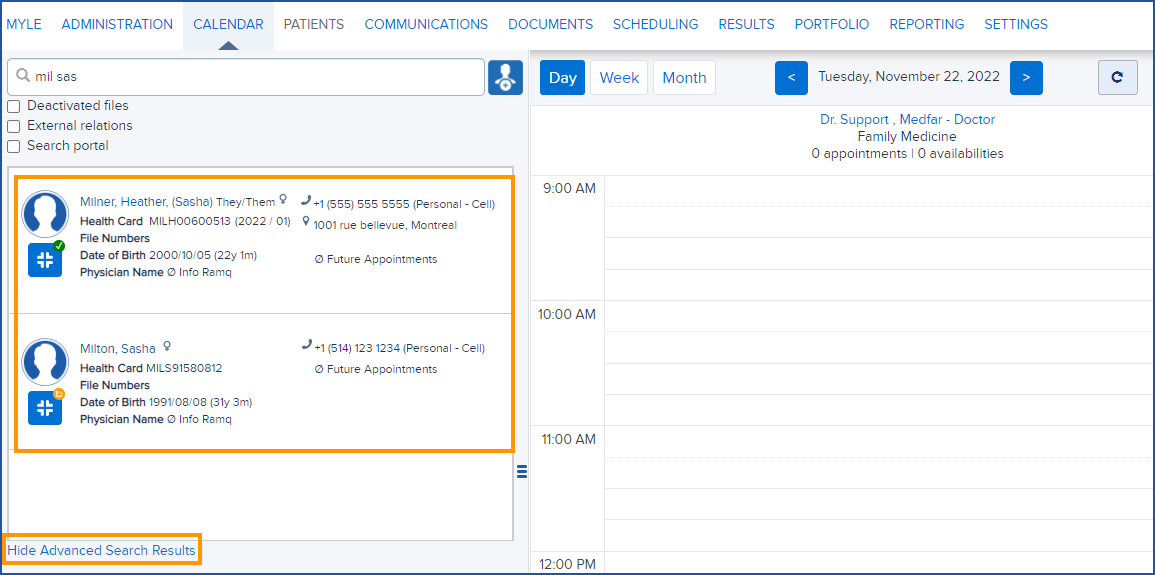Switch to Month calendar view

pyautogui.click(x=684, y=78)
